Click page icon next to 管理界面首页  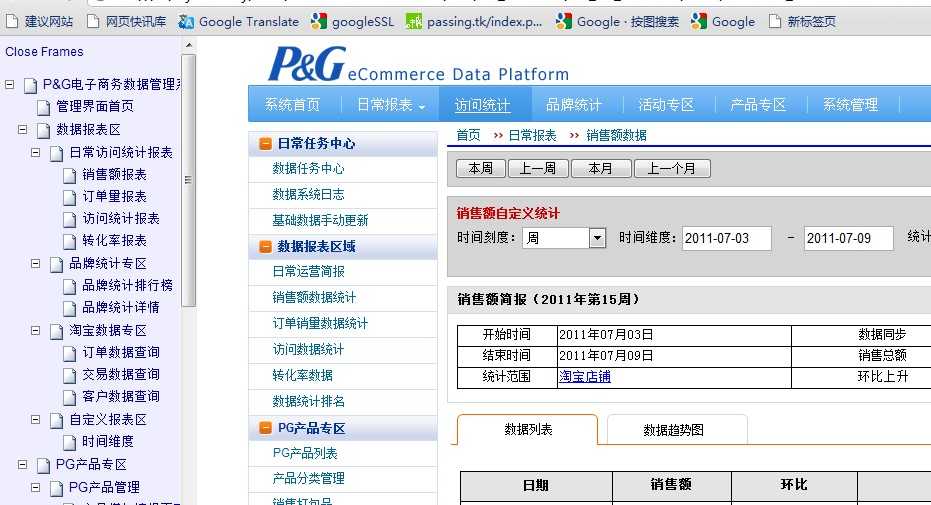pos(43,107)
